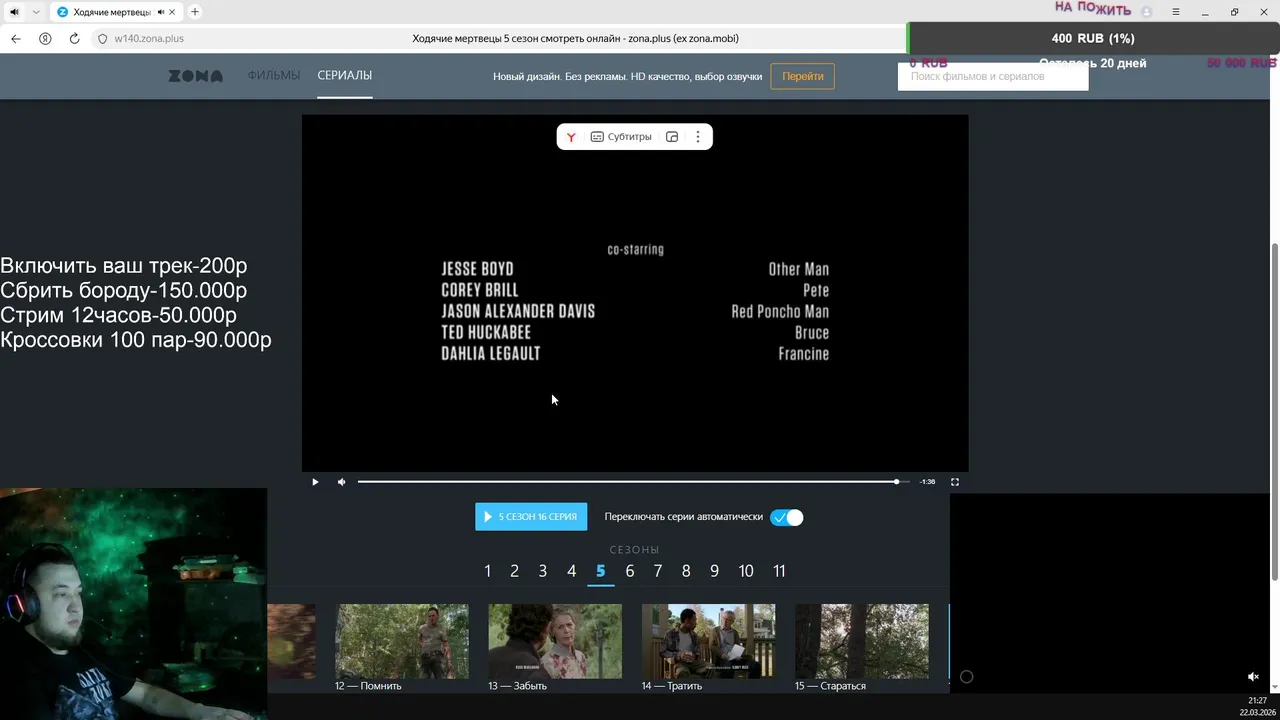Select season 1

(488, 571)
